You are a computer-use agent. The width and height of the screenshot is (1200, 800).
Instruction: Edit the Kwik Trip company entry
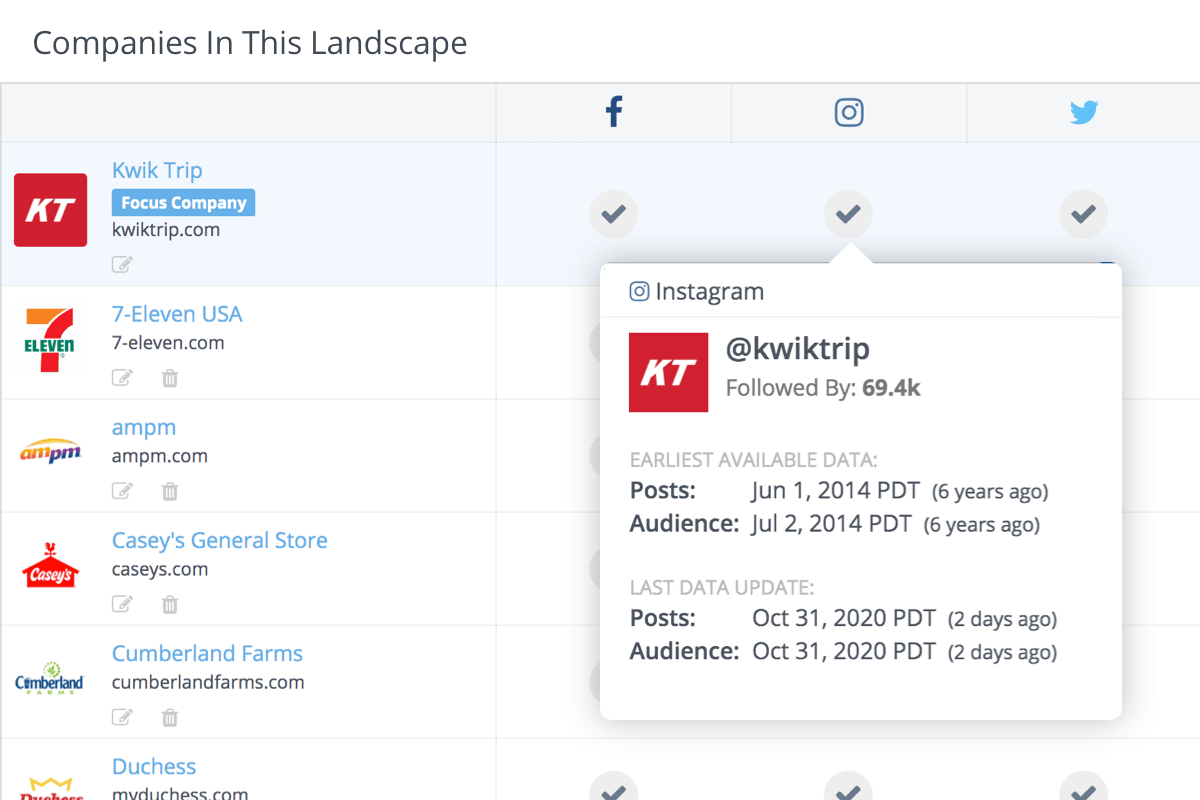[x=122, y=265]
